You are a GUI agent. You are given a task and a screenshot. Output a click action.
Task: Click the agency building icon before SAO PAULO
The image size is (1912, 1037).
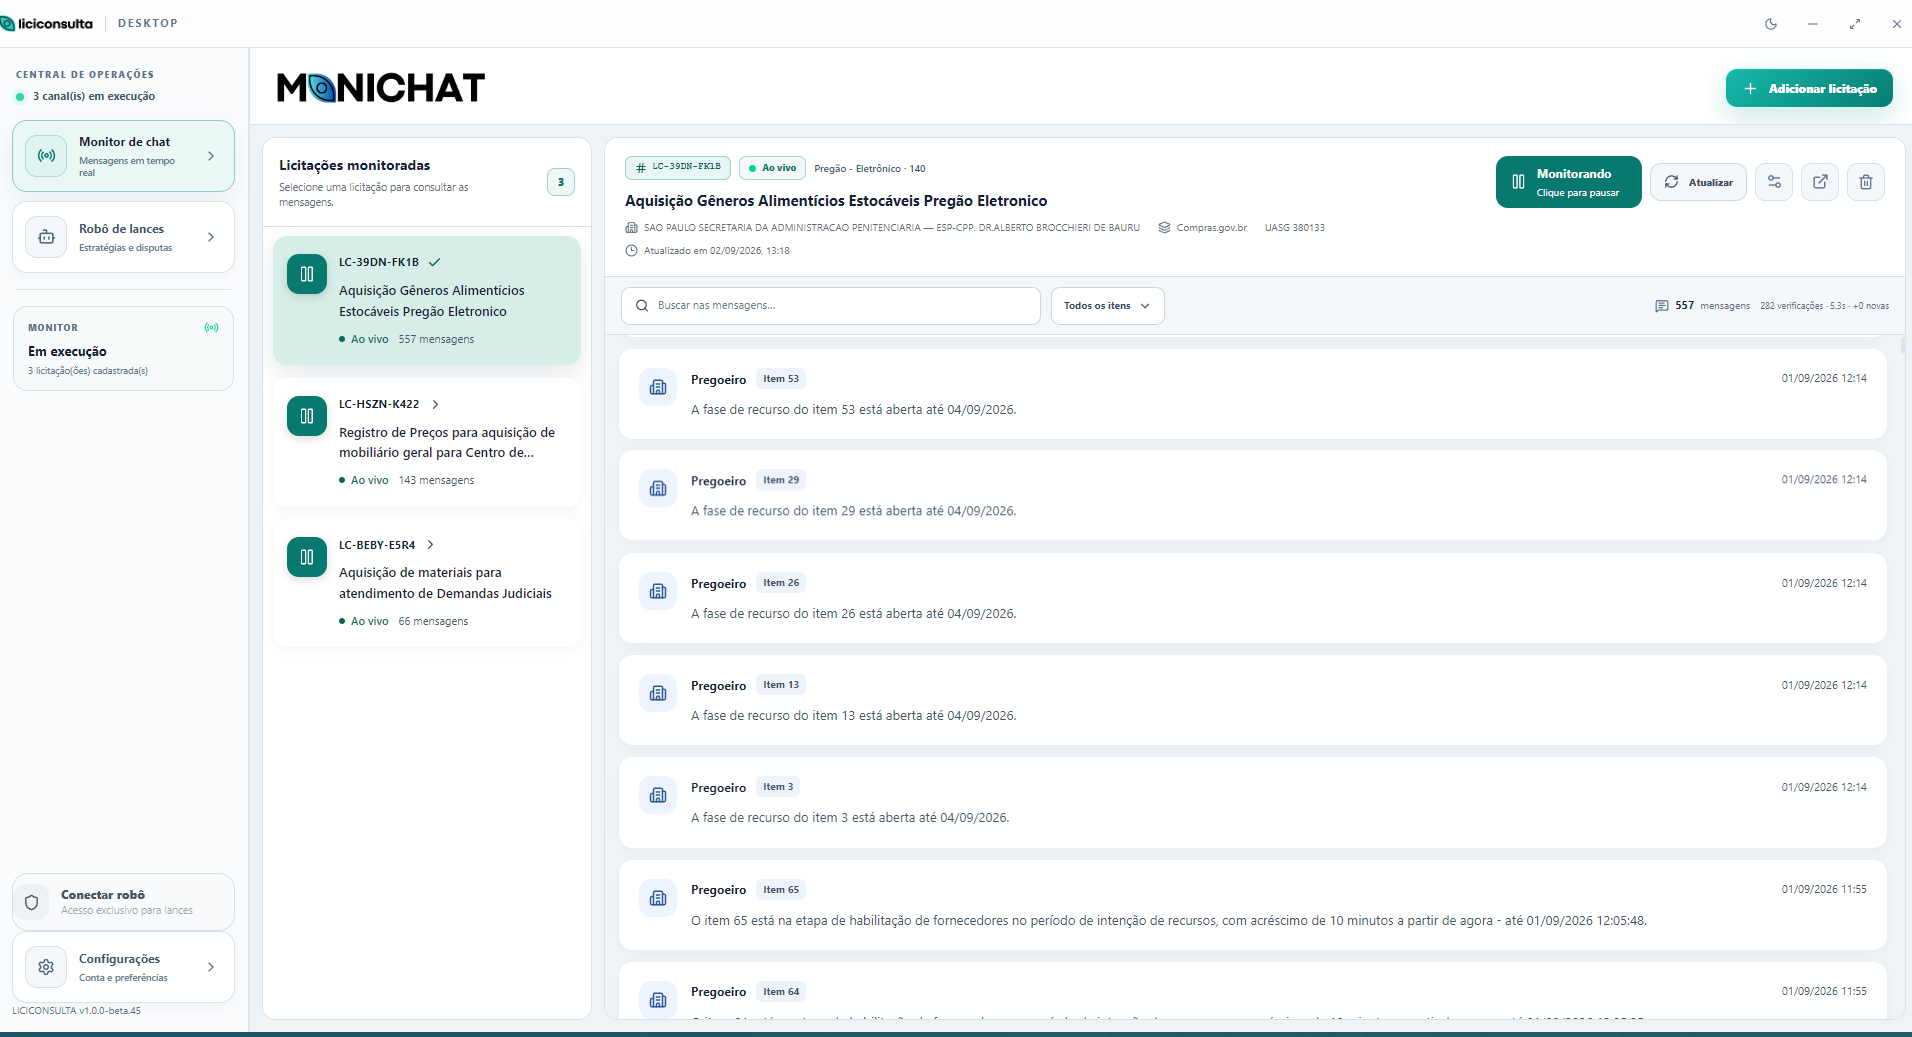[631, 228]
